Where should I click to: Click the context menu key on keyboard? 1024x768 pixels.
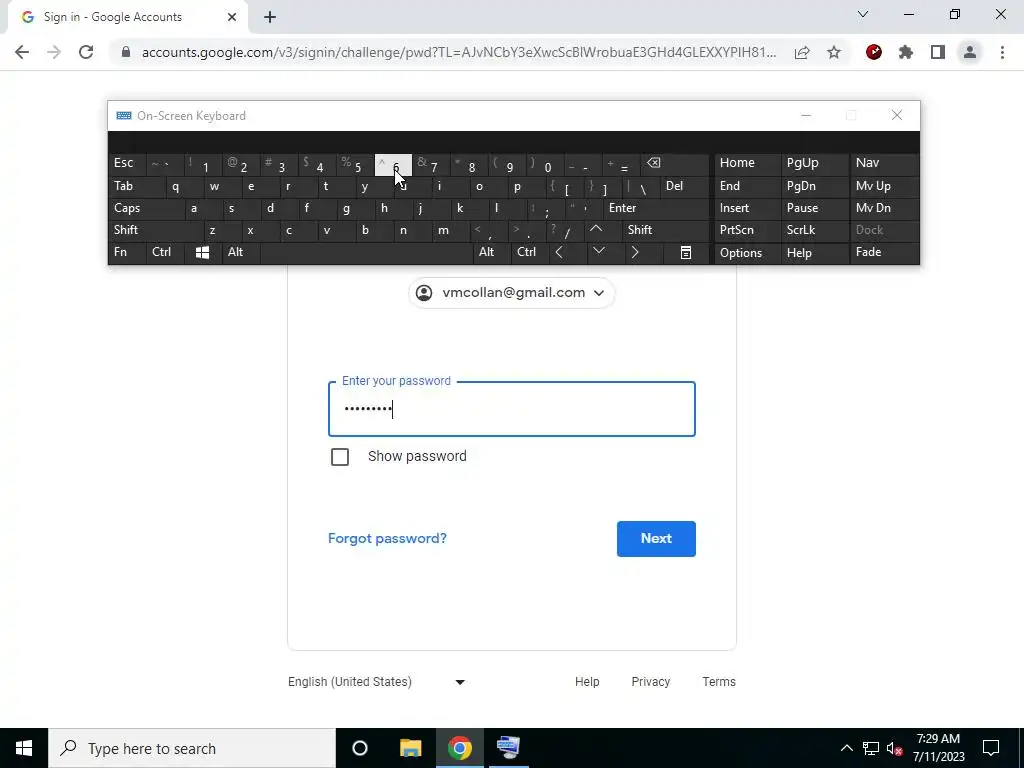click(x=686, y=253)
